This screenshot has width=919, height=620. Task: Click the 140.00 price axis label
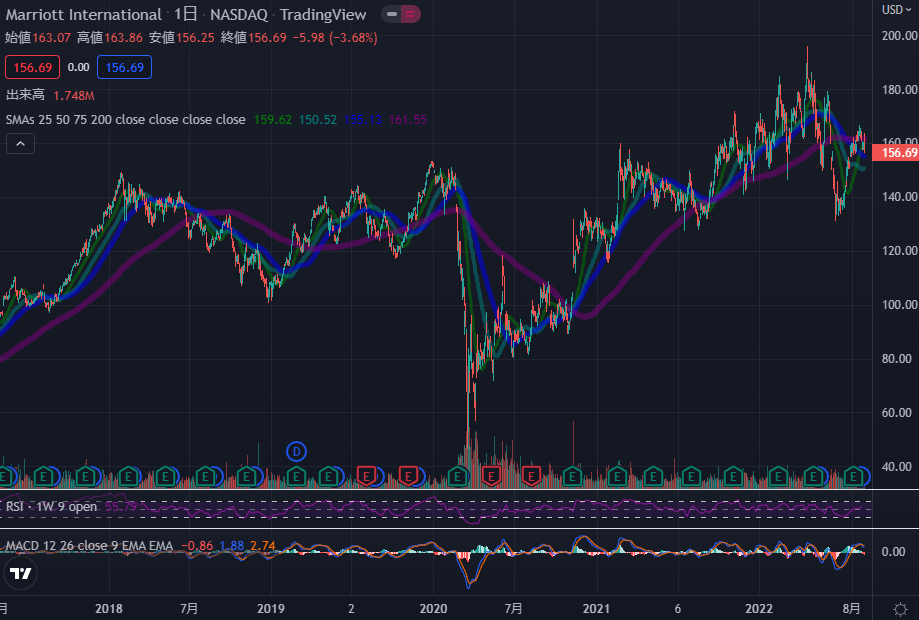[x=900, y=197]
